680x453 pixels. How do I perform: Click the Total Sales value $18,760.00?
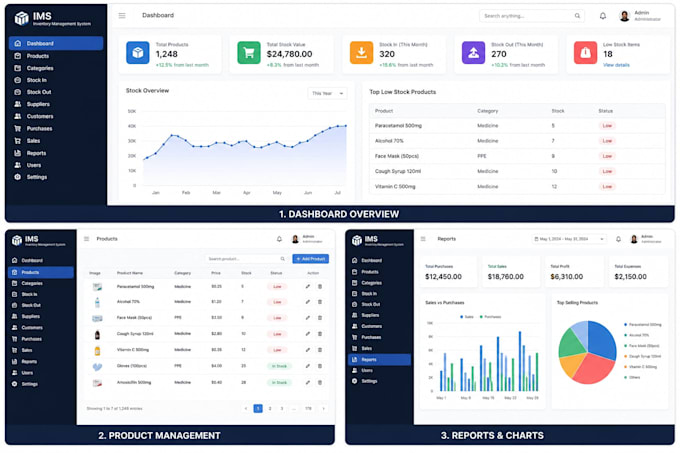(x=506, y=277)
